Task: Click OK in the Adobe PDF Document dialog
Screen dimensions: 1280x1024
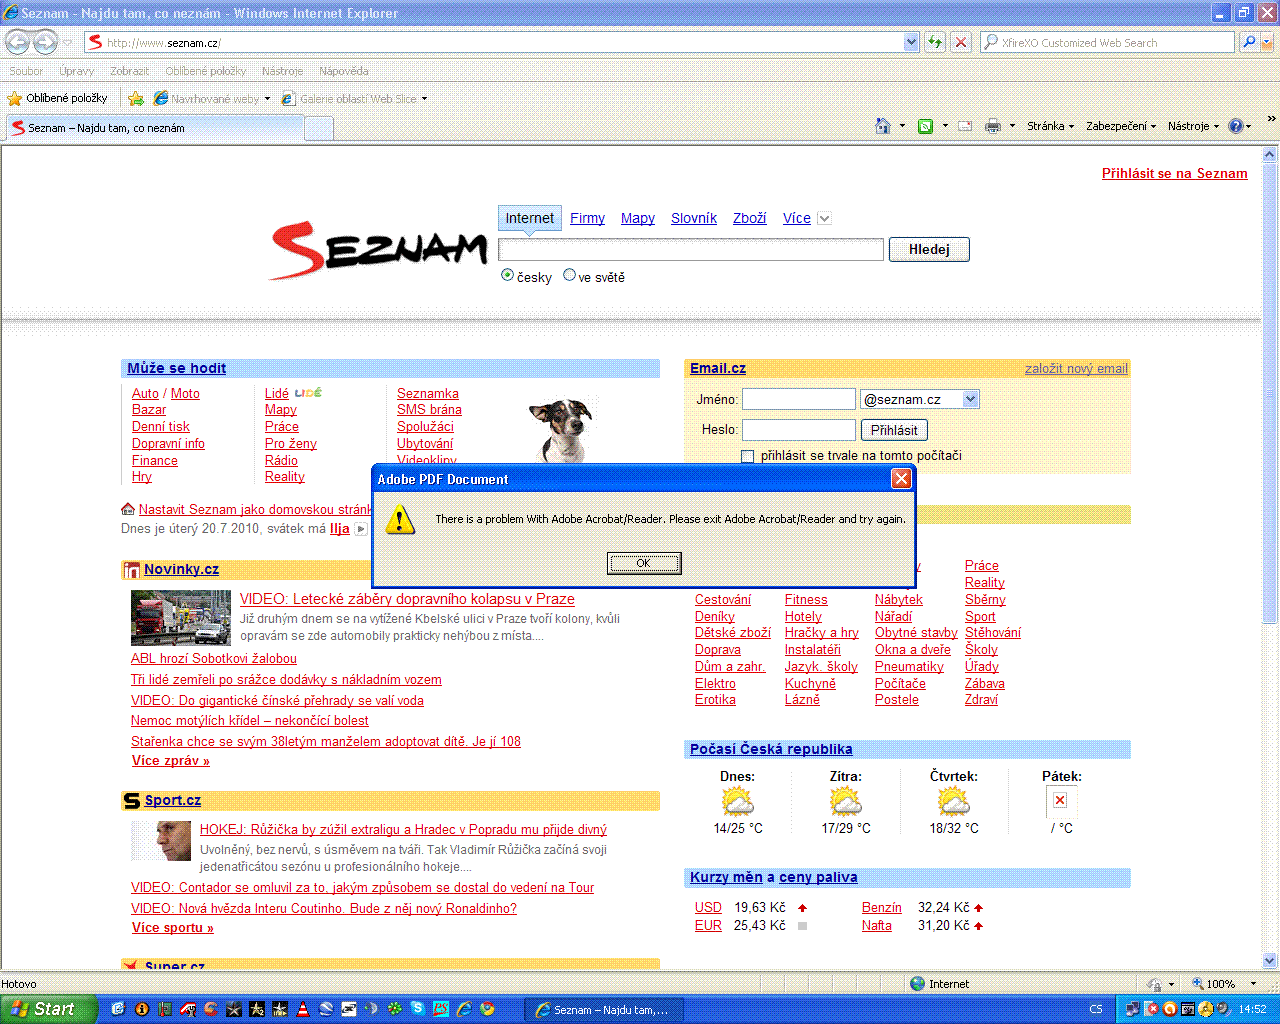Action: click(644, 563)
